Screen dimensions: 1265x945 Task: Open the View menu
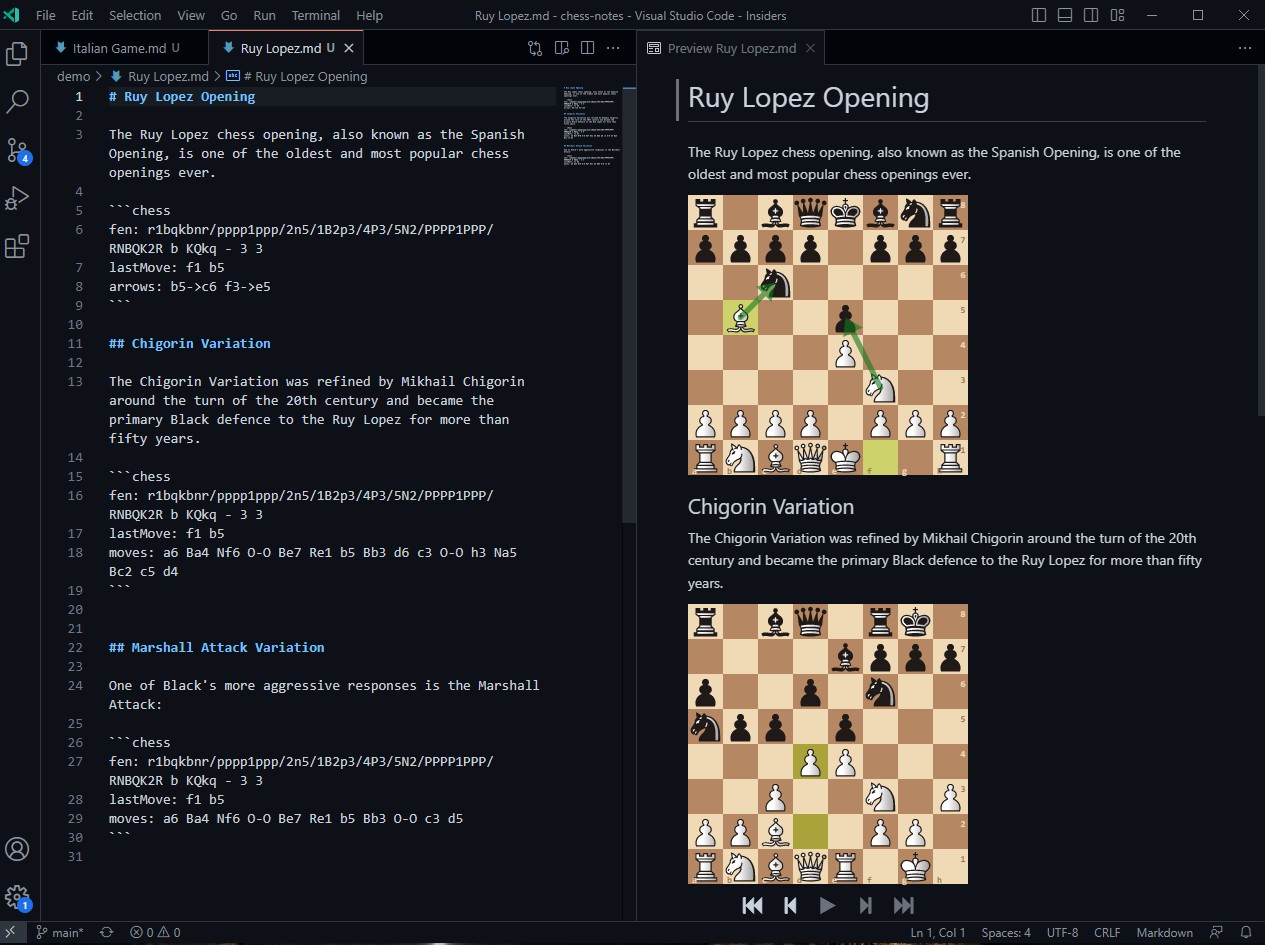(191, 15)
